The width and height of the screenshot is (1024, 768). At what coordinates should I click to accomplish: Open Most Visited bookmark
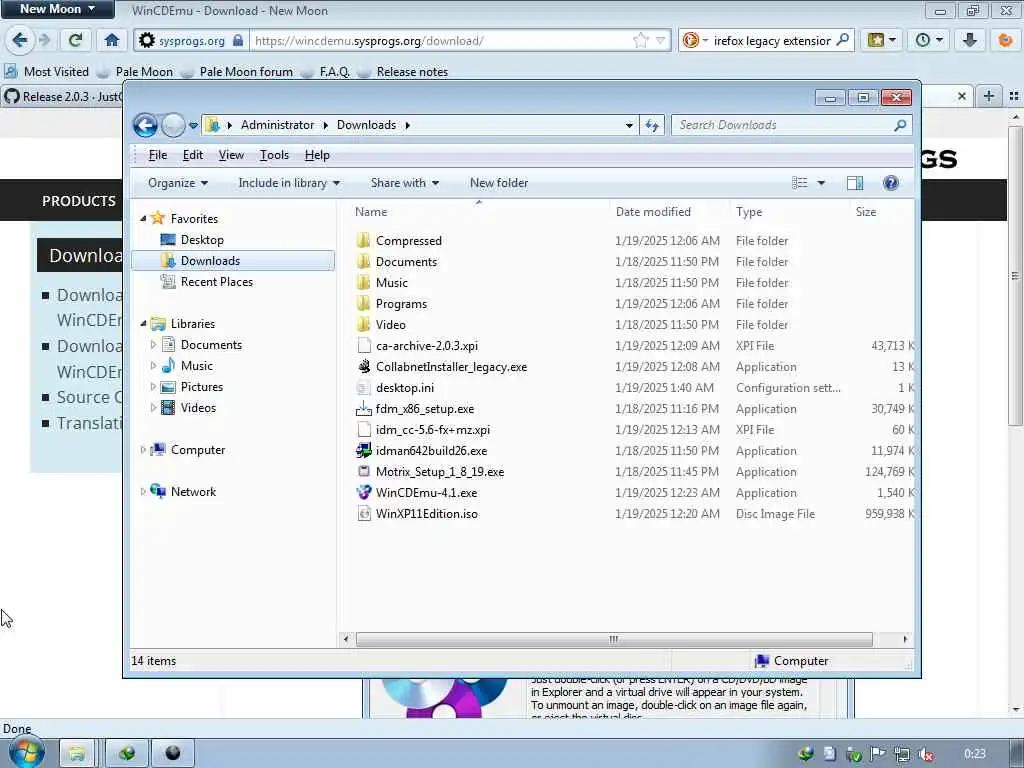tap(46, 72)
